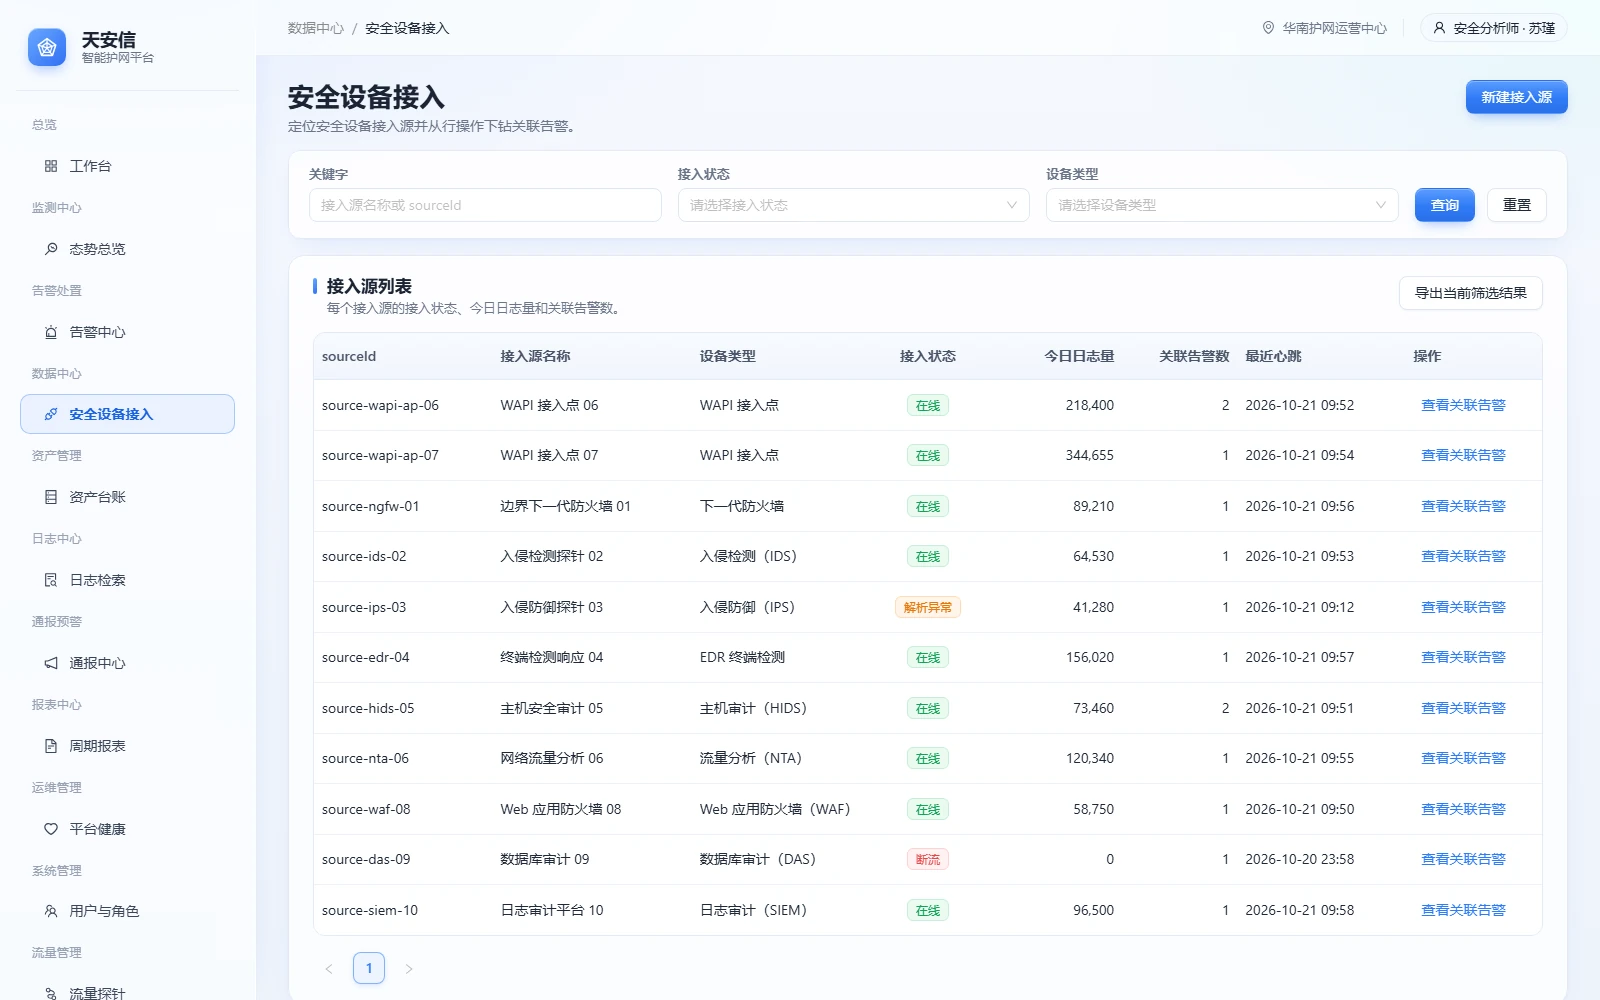Click the 态势总览 search icon in sidebar
Image resolution: width=1600 pixels, height=1000 pixels.
tap(51, 249)
